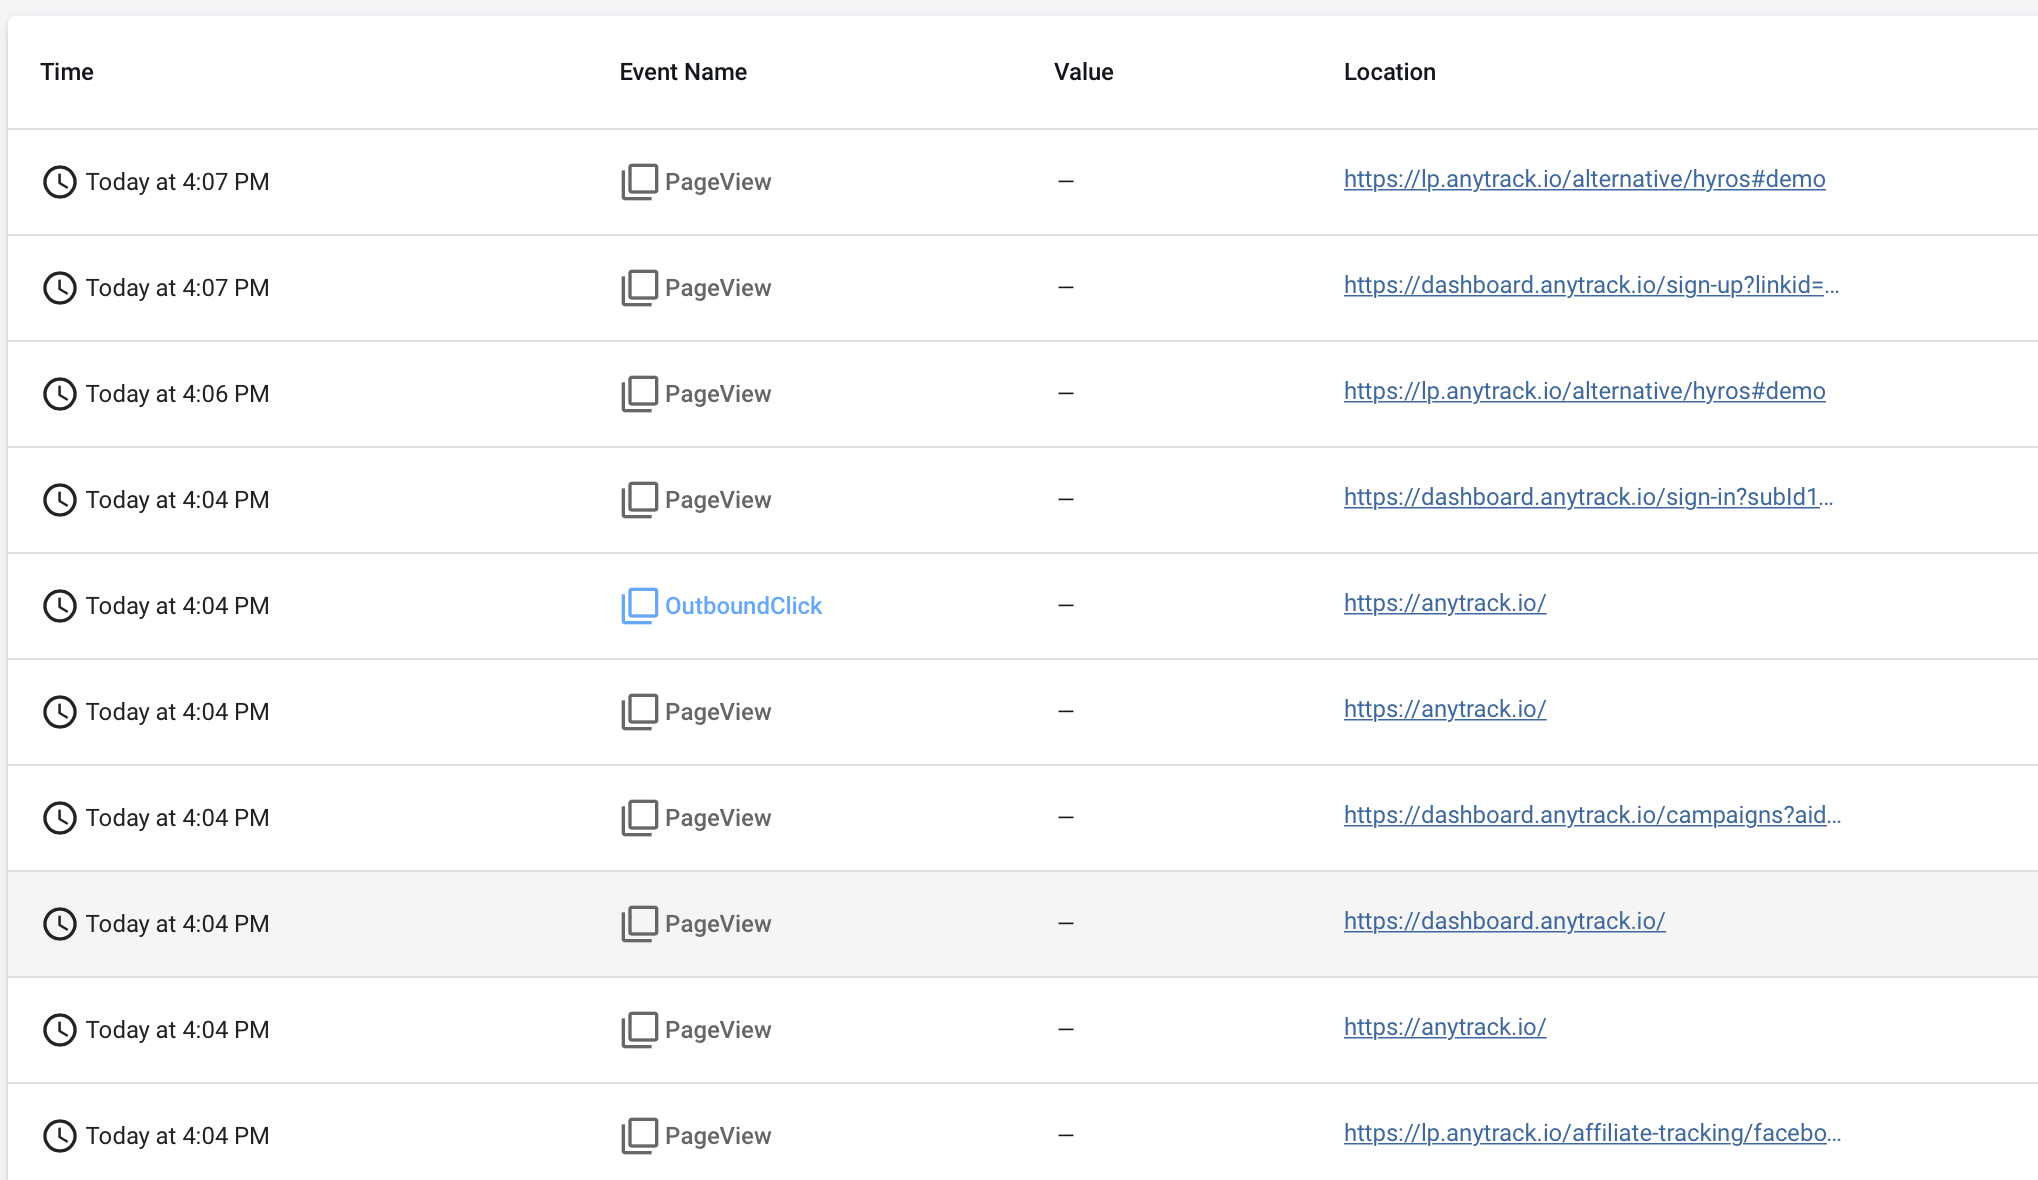Click the Time column header
This screenshot has height=1180, width=2038.
coord(67,72)
